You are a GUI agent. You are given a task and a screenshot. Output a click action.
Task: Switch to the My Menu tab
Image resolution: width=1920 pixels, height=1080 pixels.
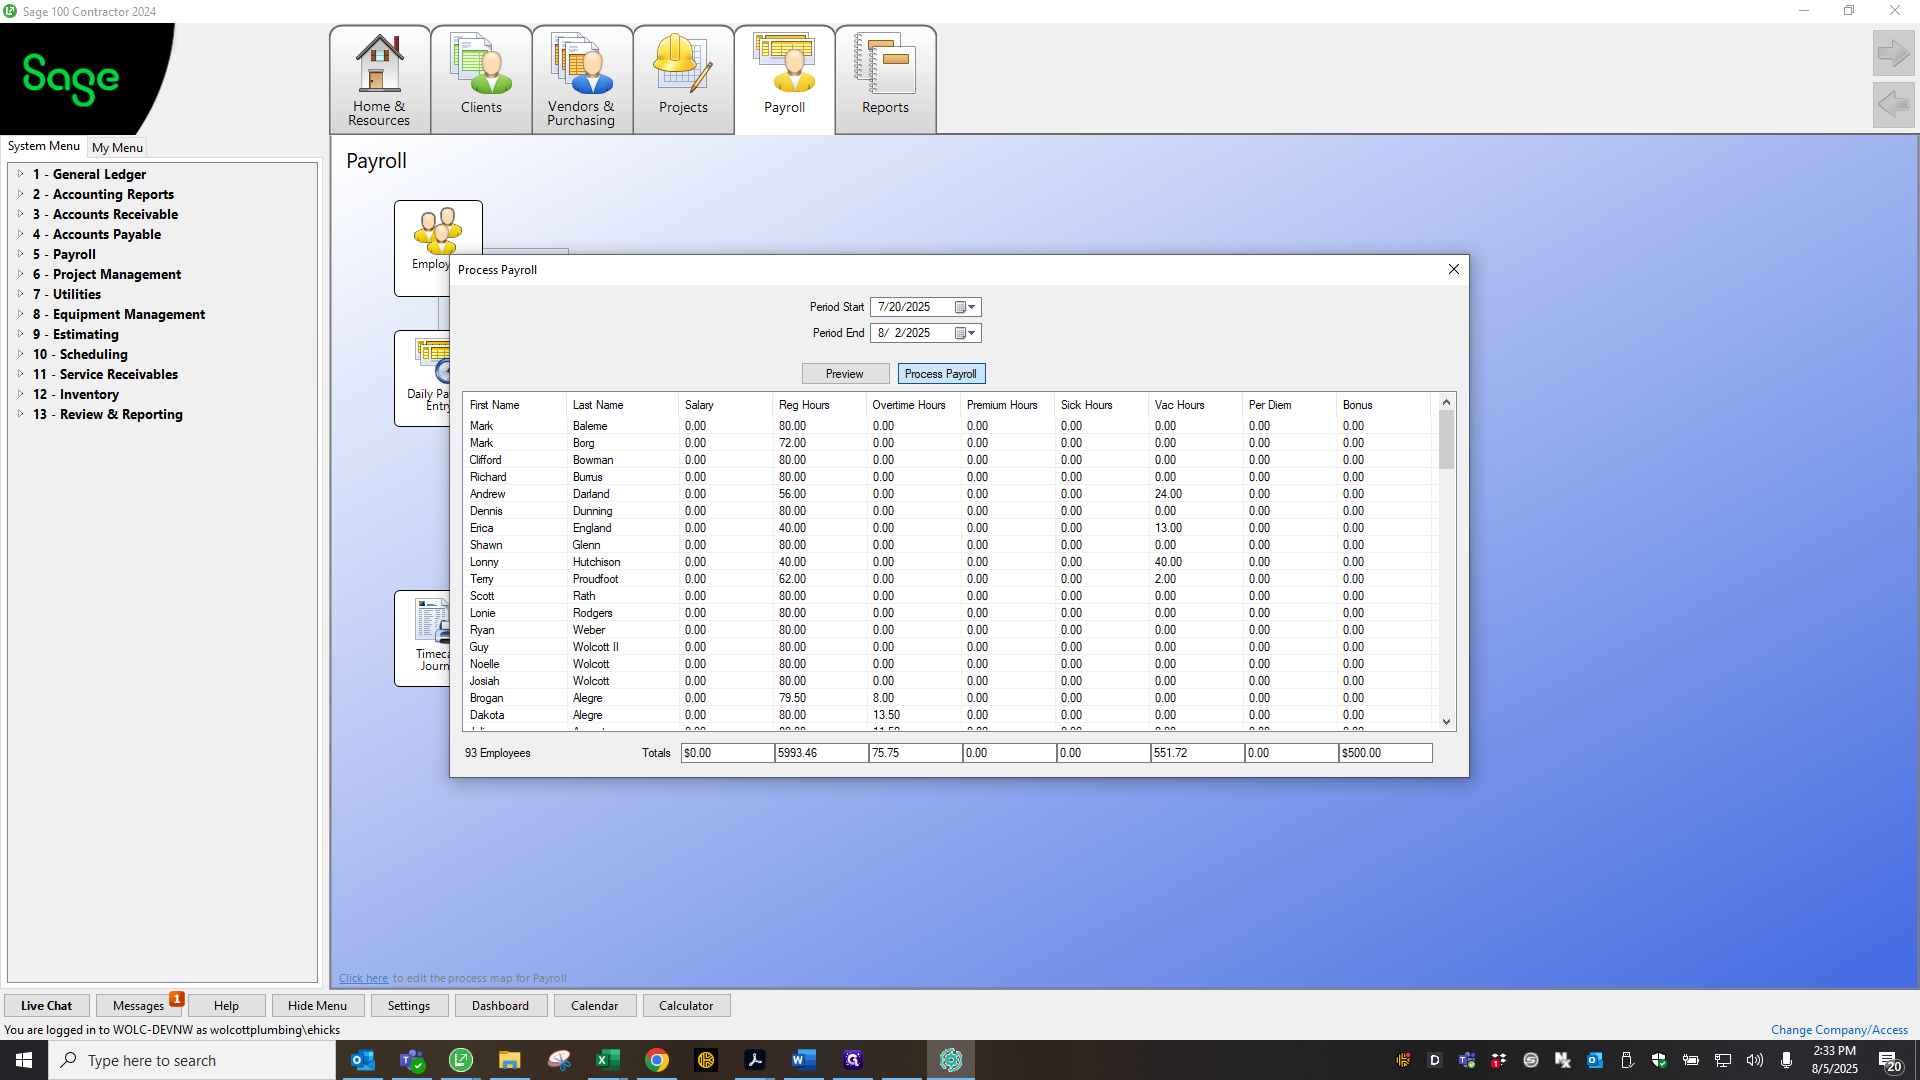point(117,147)
